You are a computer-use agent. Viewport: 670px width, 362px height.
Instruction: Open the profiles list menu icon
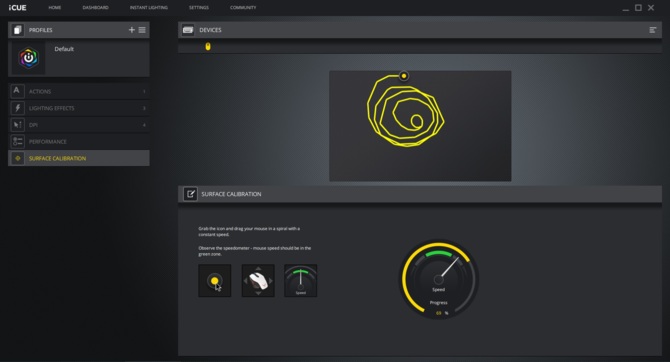[x=142, y=30]
